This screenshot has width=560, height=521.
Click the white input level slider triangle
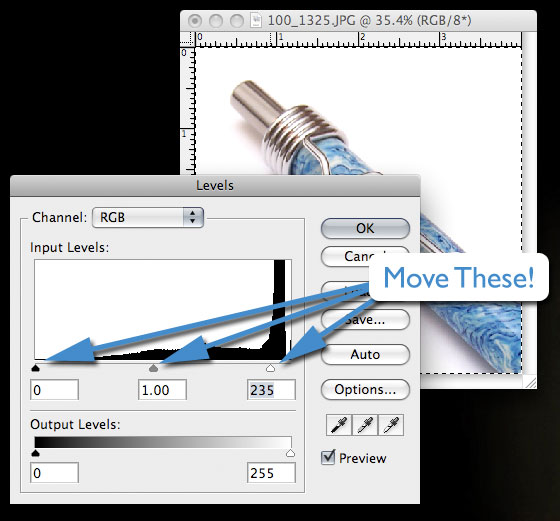(271, 368)
